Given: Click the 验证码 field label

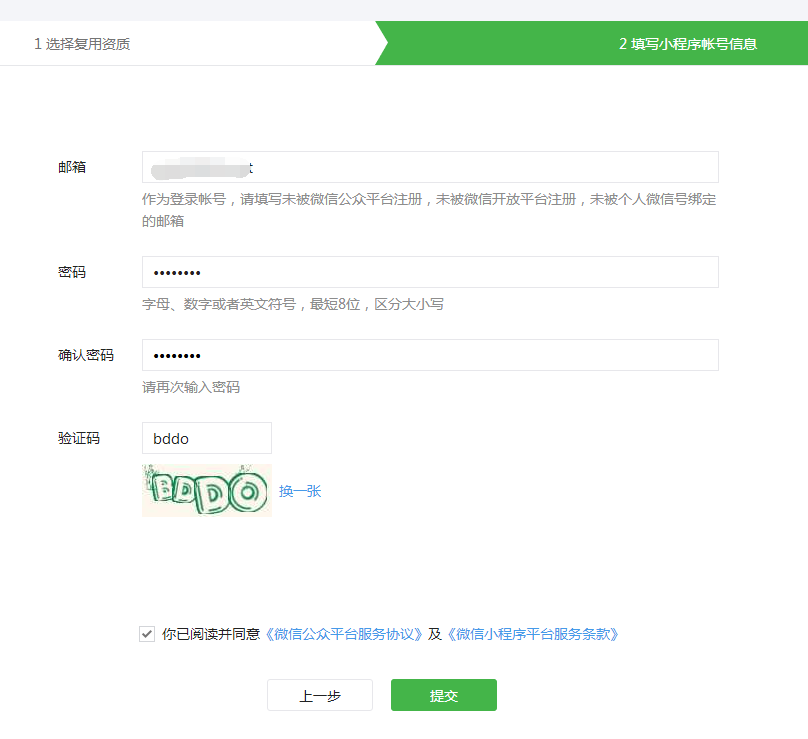Looking at the screenshot, I should pos(79,438).
